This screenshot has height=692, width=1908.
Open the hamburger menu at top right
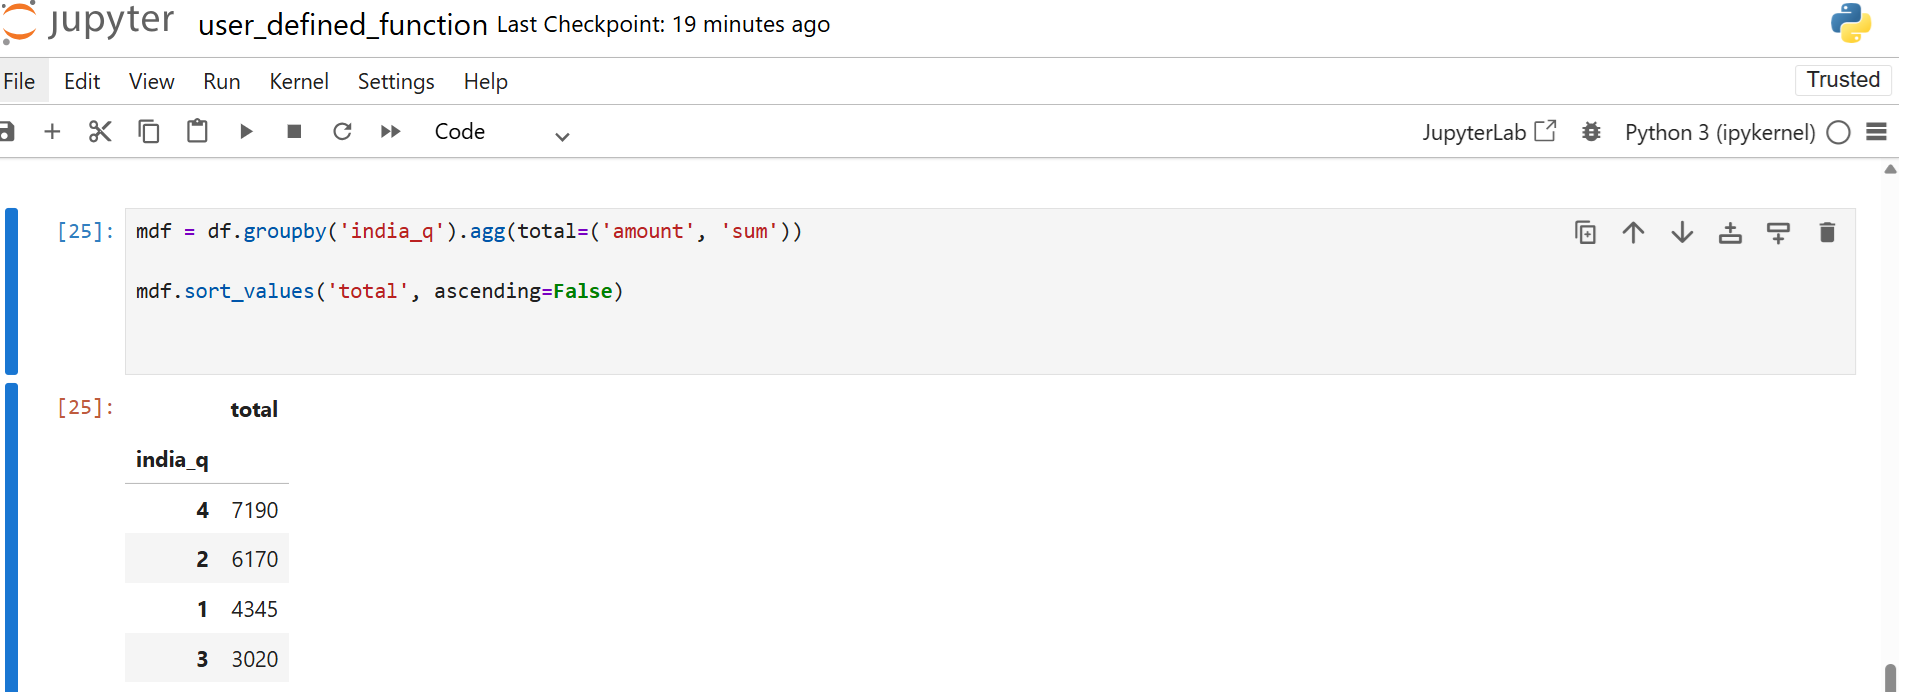click(x=1877, y=132)
